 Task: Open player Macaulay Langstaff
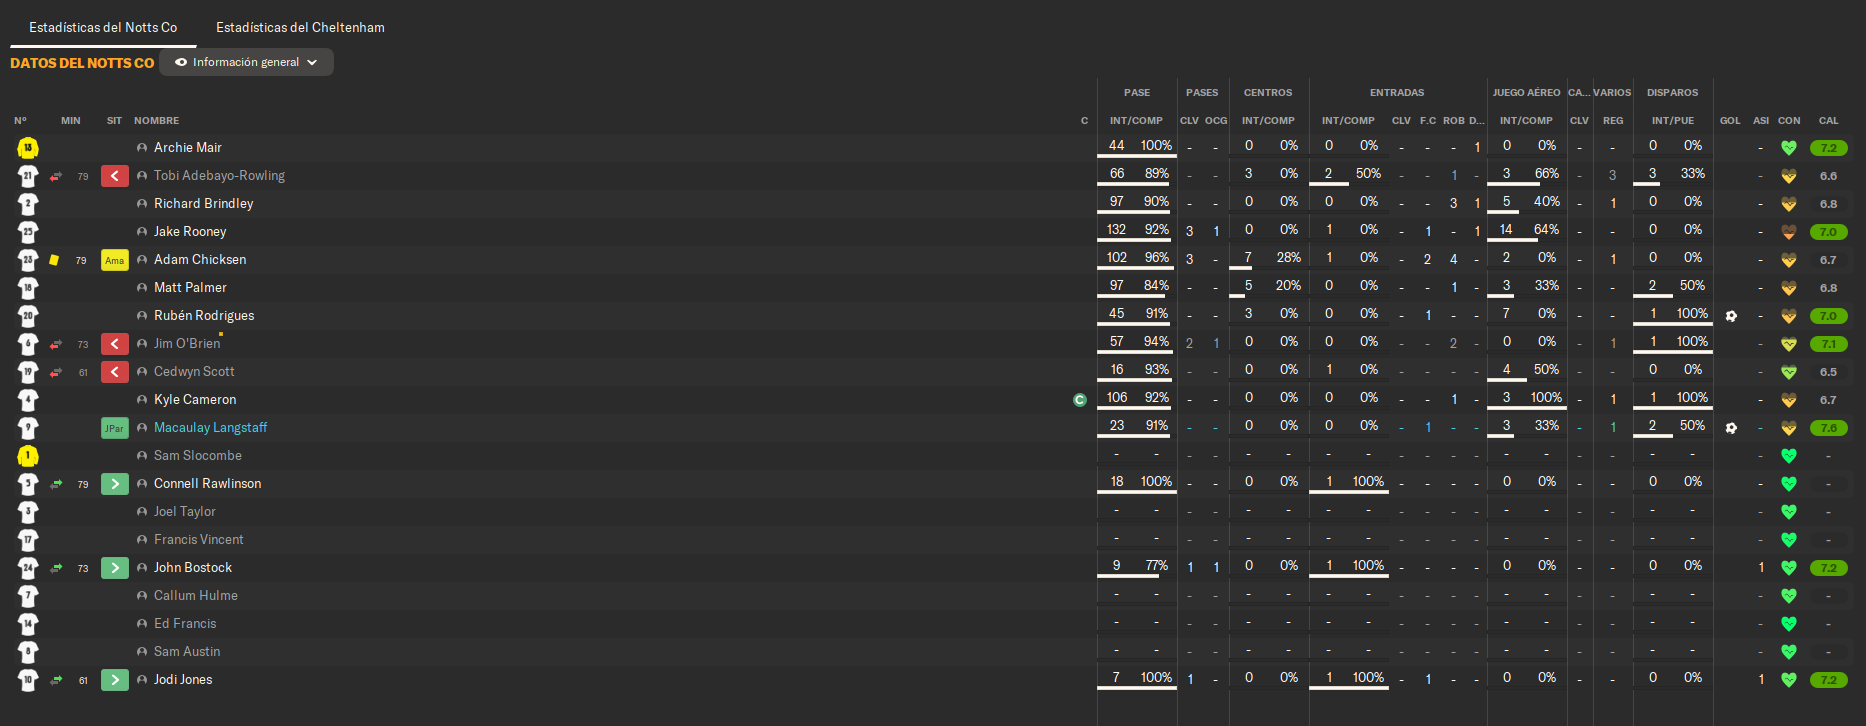[210, 428]
